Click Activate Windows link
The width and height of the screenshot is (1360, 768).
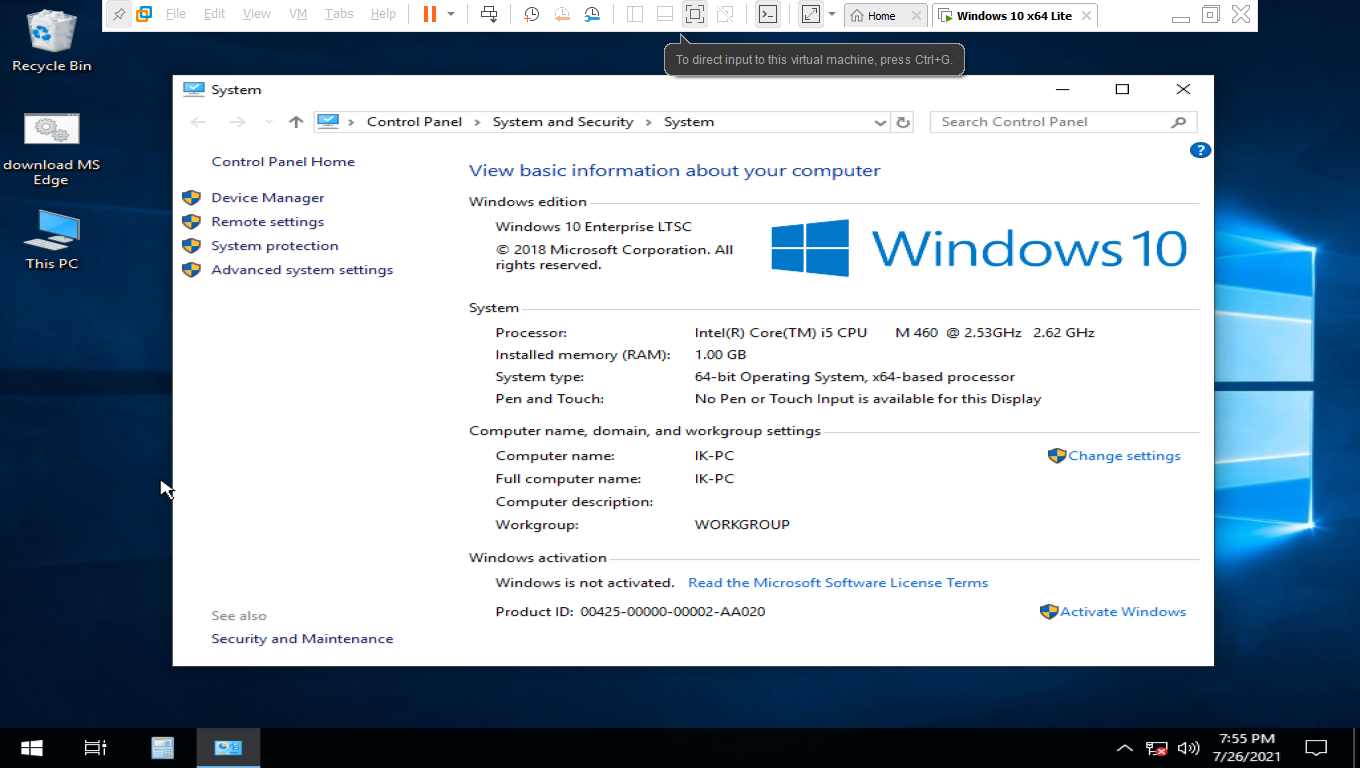click(1123, 612)
